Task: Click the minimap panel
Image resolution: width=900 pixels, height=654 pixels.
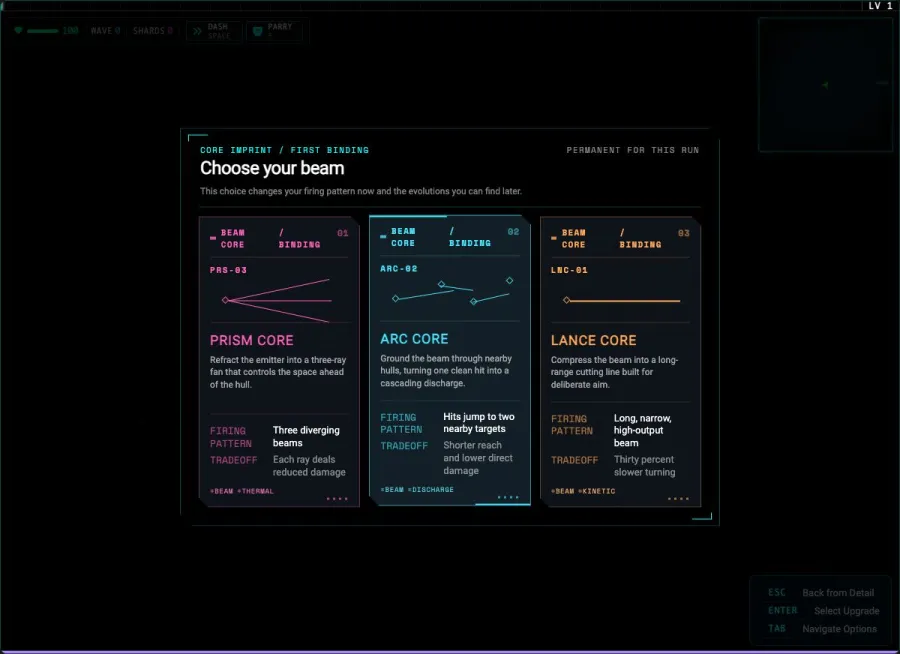Action: 825,84
